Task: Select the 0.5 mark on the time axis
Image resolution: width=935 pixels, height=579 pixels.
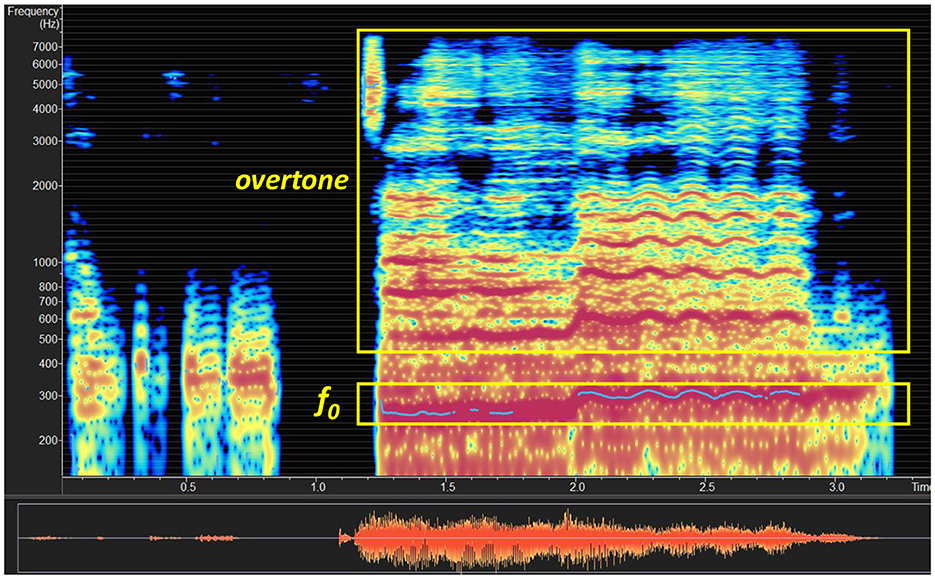Action: click(188, 487)
